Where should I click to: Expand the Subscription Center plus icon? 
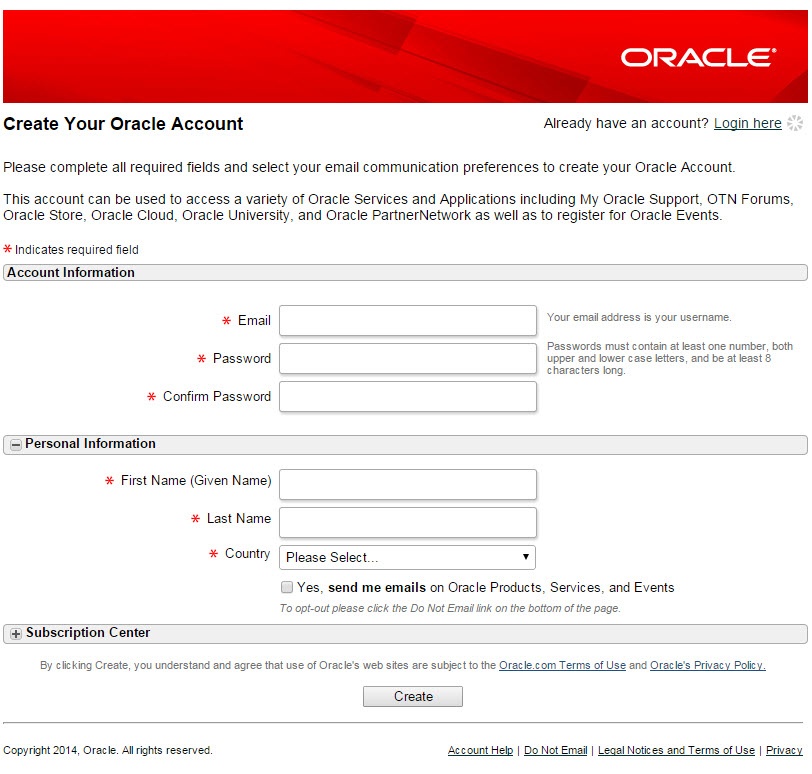(16, 634)
